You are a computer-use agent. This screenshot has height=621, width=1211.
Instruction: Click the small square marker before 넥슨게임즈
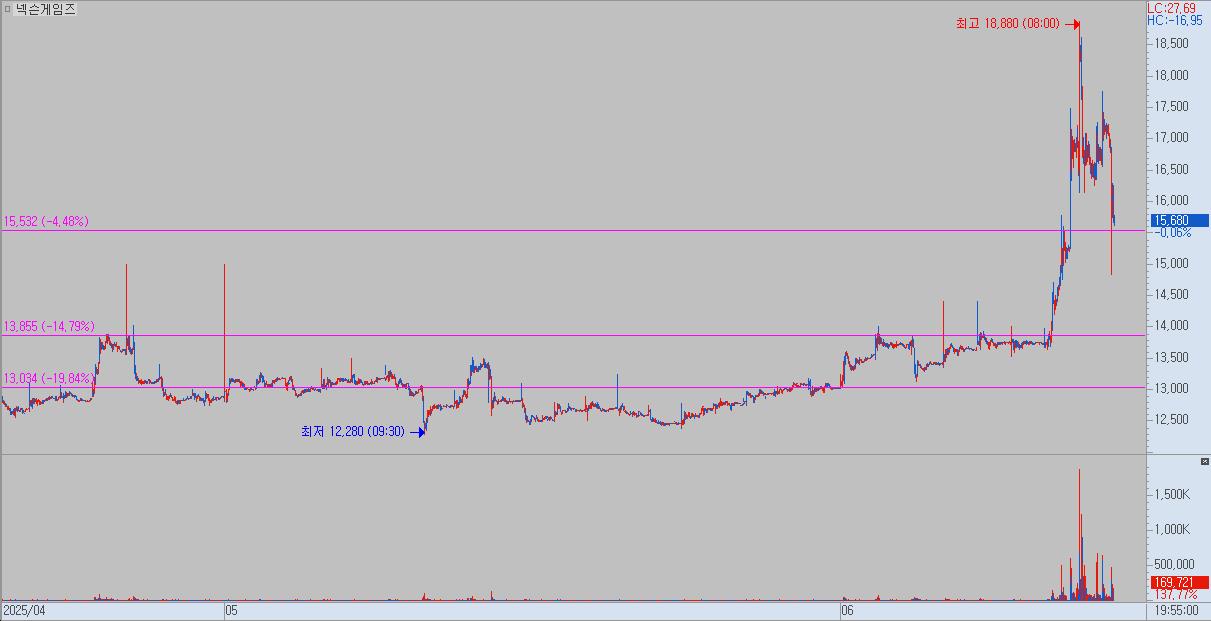click(7, 9)
